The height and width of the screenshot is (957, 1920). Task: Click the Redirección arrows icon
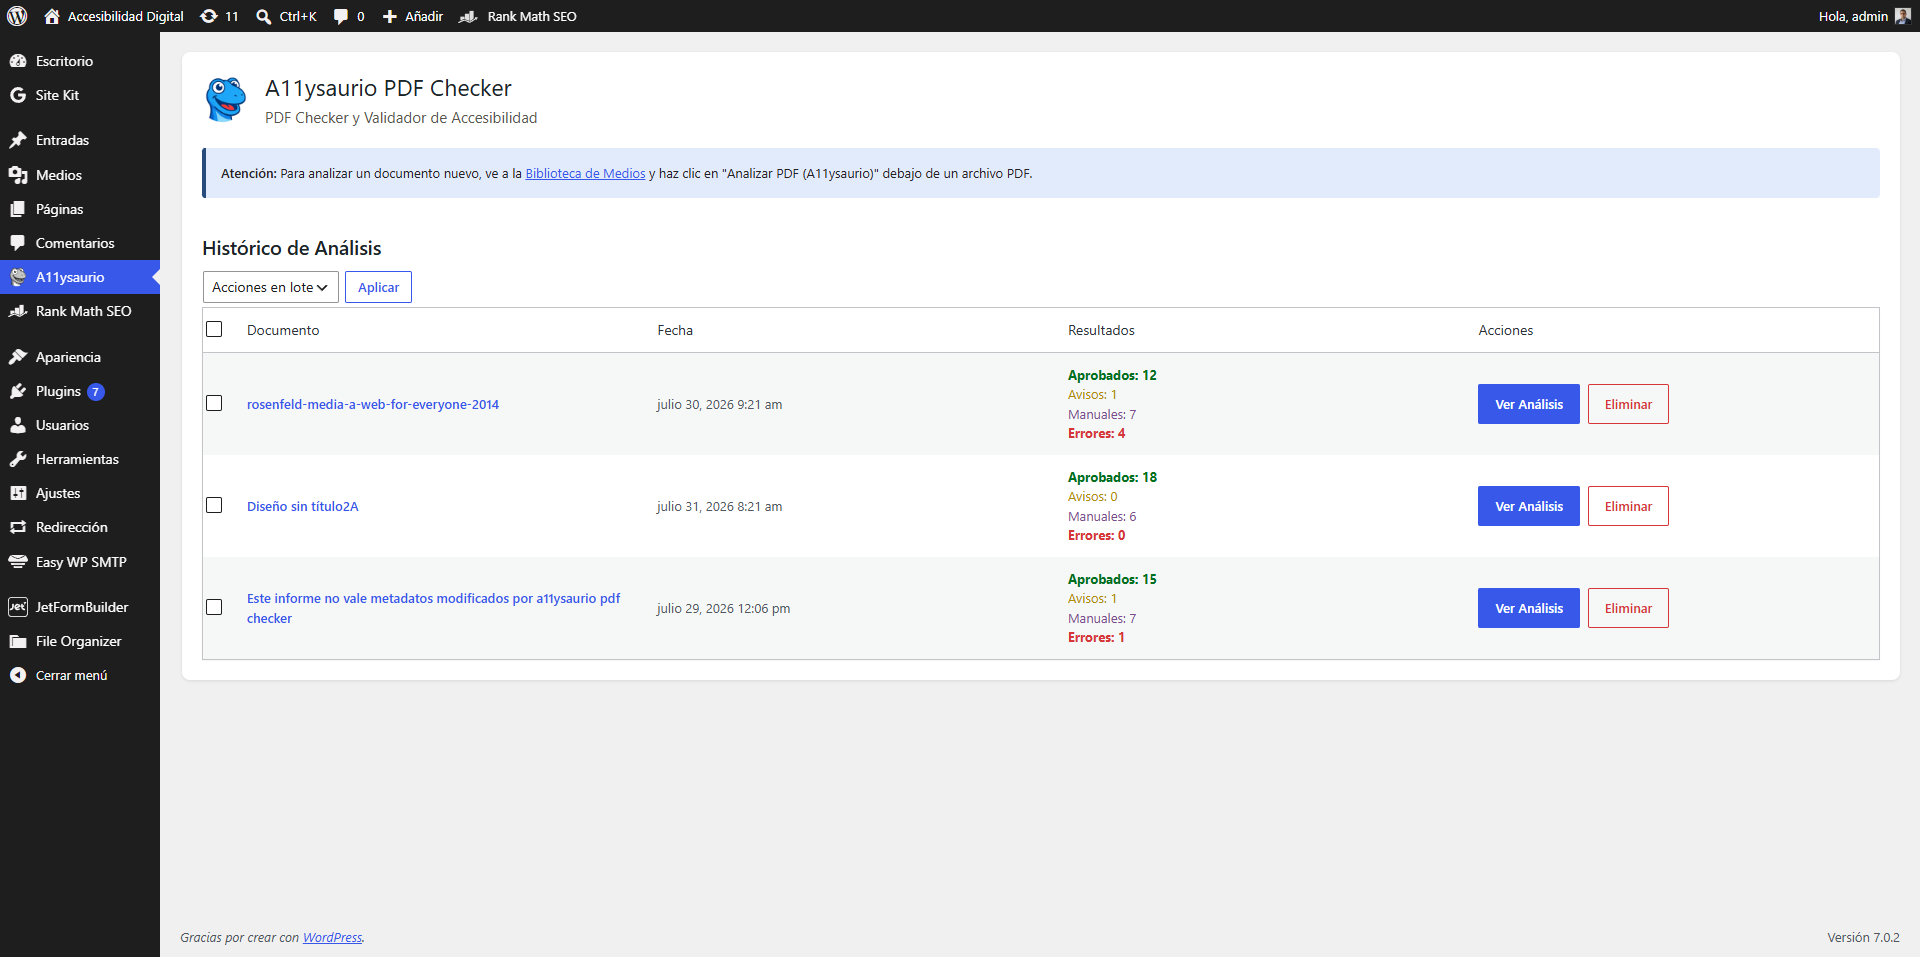click(x=18, y=527)
